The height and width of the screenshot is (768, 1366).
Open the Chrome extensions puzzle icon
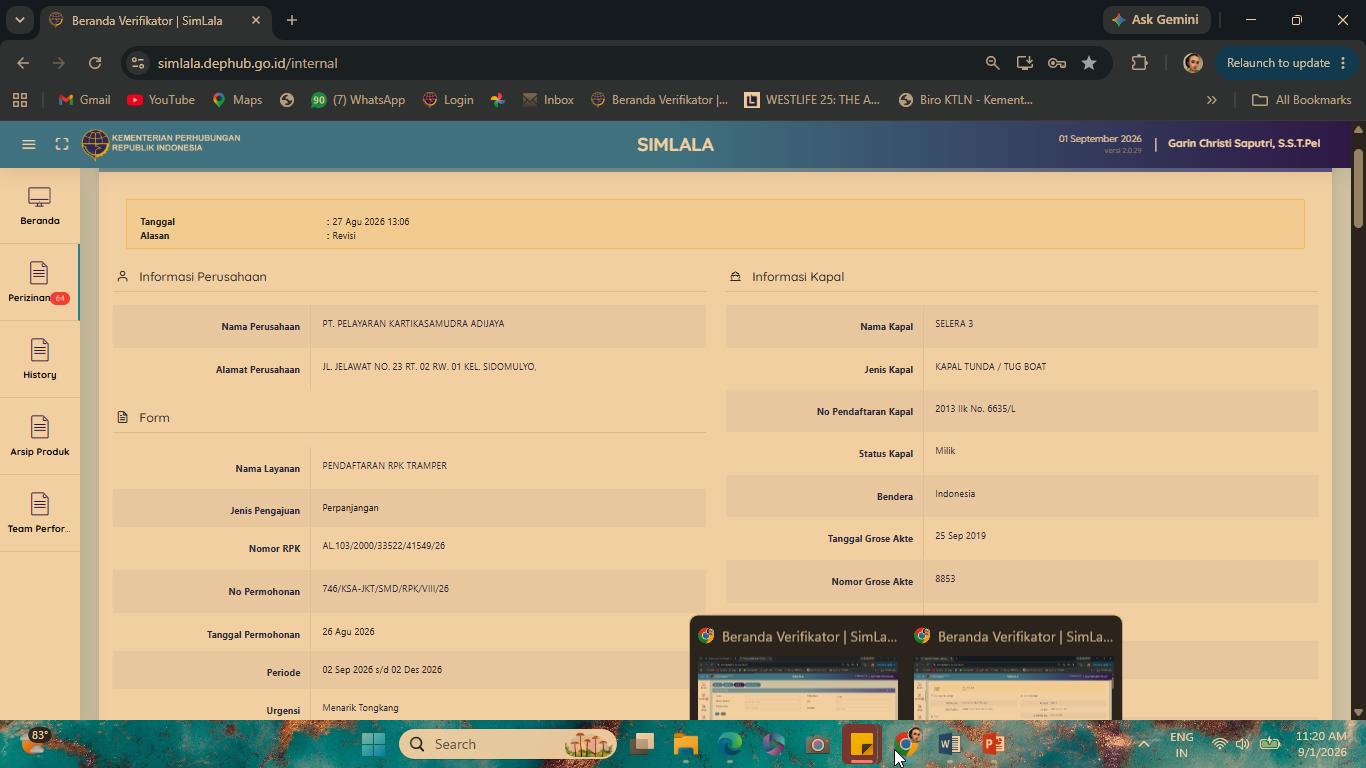[x=1139, y=63]
